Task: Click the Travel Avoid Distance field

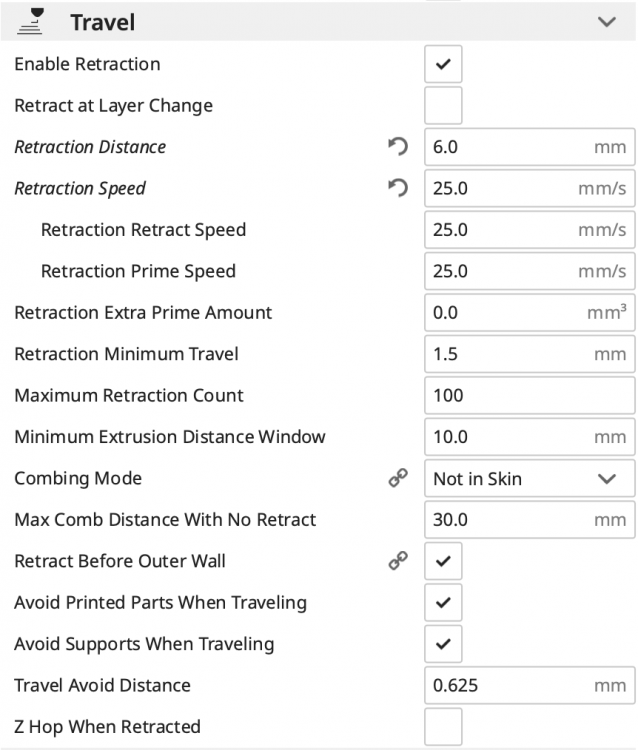Action: (529, 685)
